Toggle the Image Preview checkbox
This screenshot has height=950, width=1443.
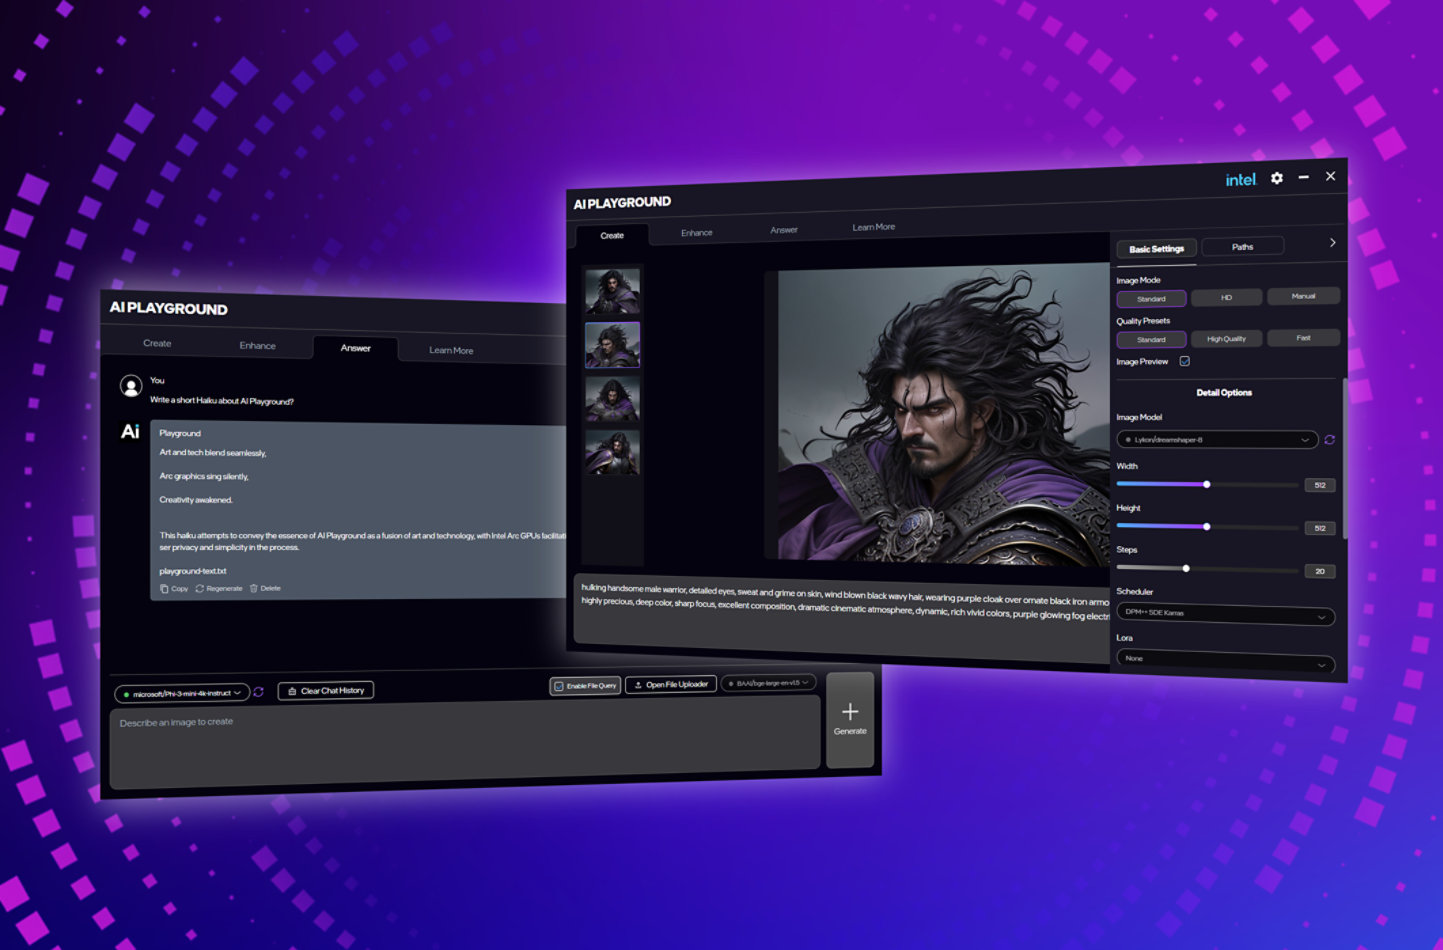tap(1185, 361)
